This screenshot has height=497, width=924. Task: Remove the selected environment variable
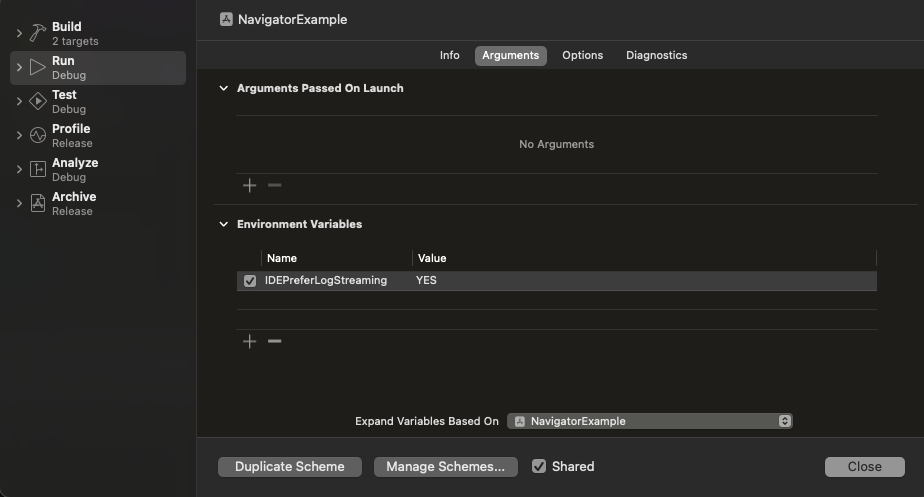point(275,341)
